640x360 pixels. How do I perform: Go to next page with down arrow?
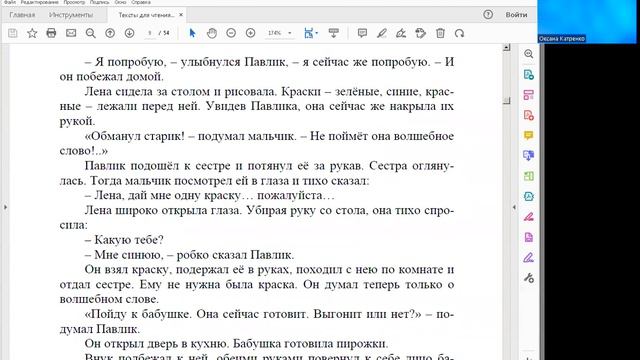[x=129, y=33]
